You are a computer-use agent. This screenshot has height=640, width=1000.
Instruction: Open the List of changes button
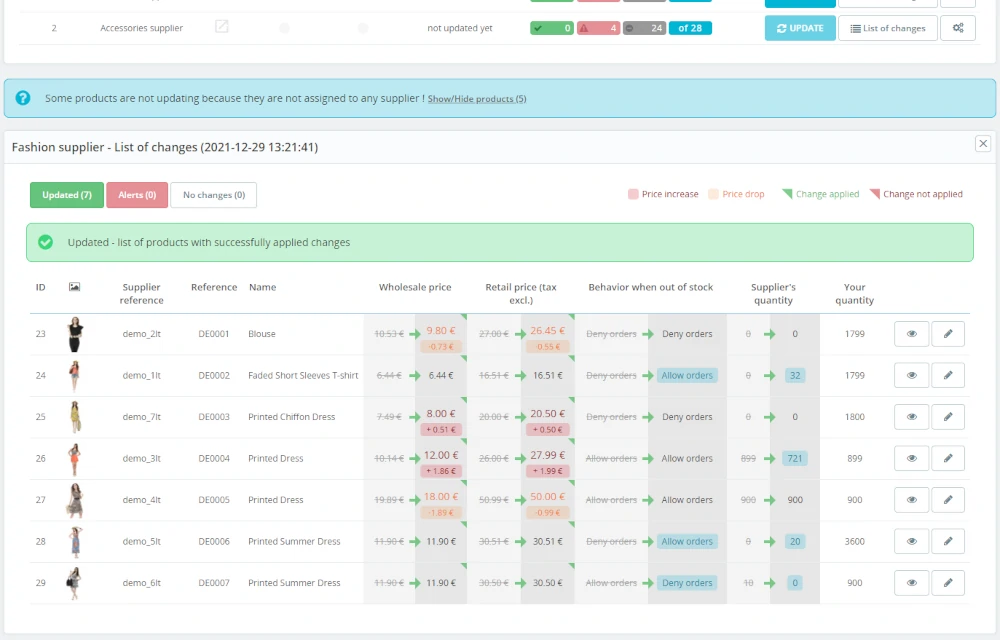tap(887, 28)
